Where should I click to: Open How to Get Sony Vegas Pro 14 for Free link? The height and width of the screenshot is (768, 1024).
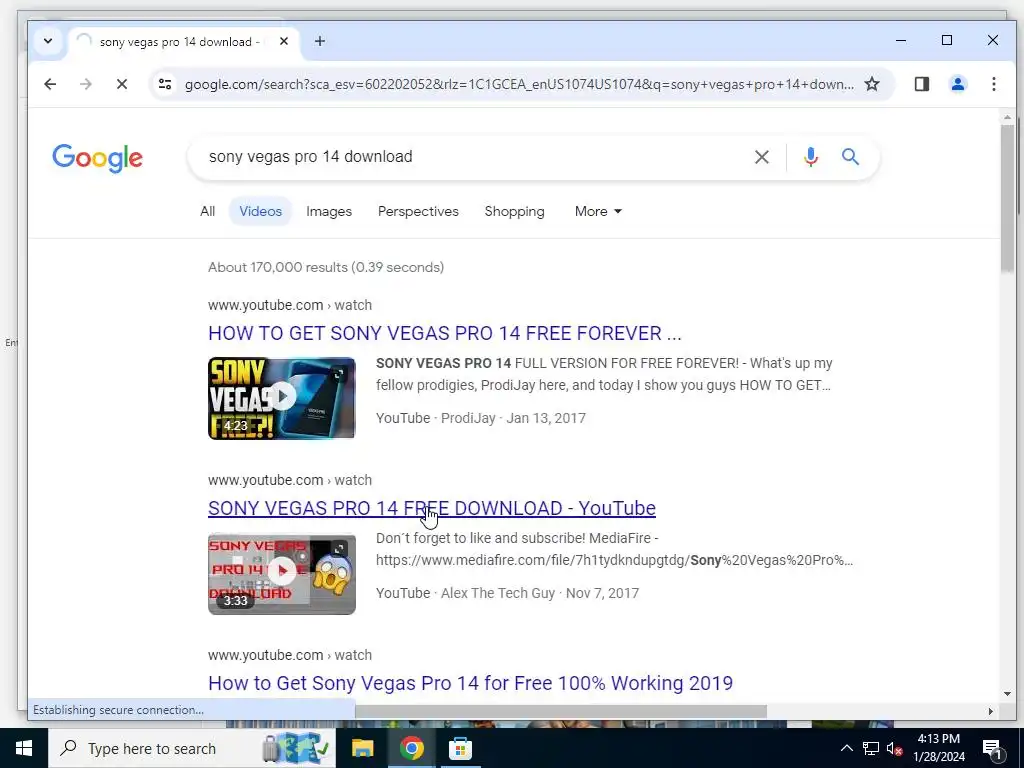[470, 683]
